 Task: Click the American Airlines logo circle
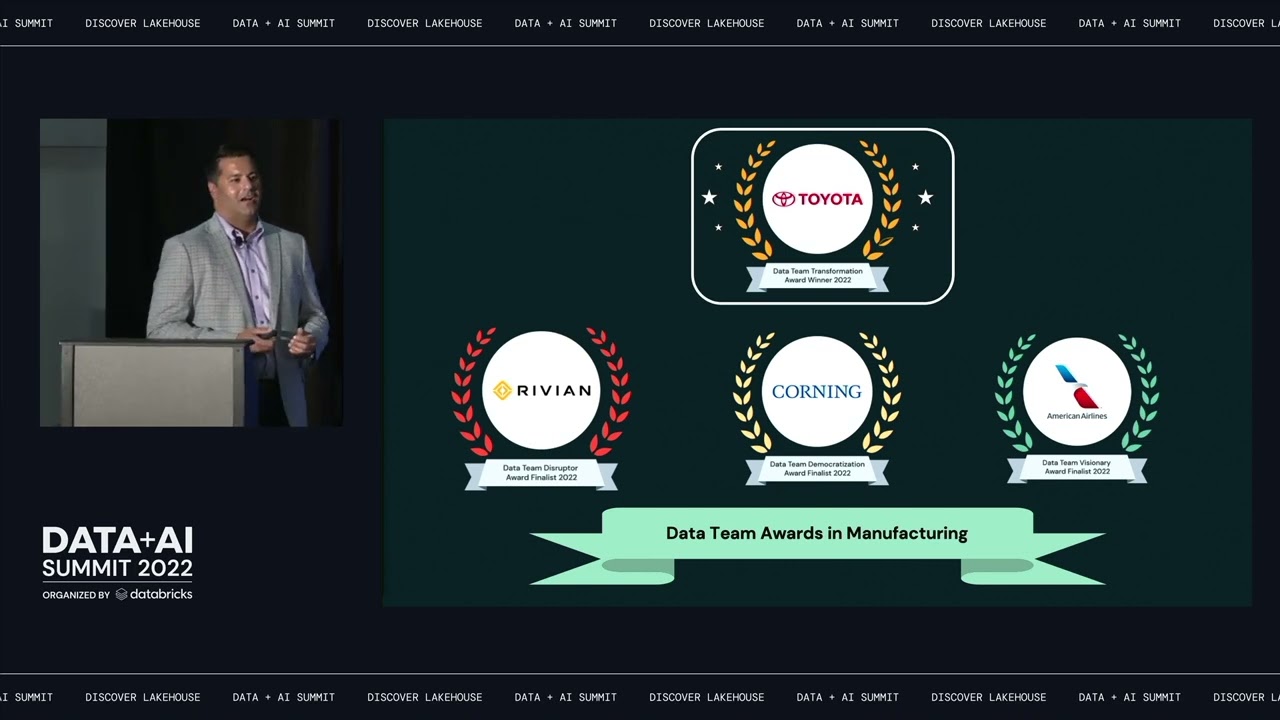pyautogui.click(x=1077, y=391)
